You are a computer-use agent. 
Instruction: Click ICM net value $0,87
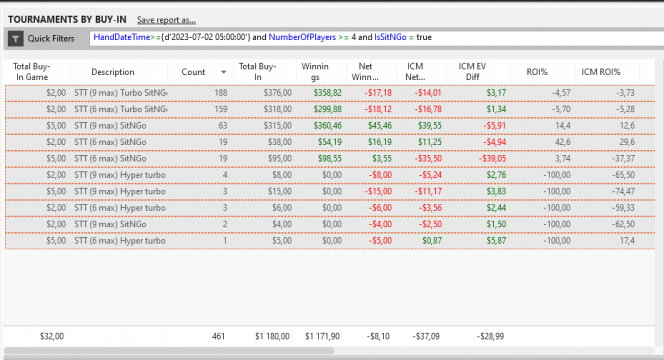432,241
